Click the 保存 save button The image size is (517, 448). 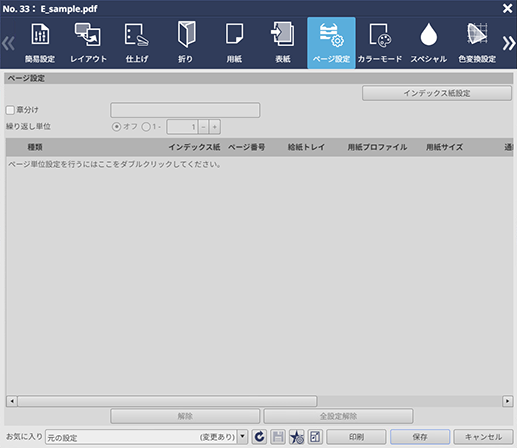420,437
